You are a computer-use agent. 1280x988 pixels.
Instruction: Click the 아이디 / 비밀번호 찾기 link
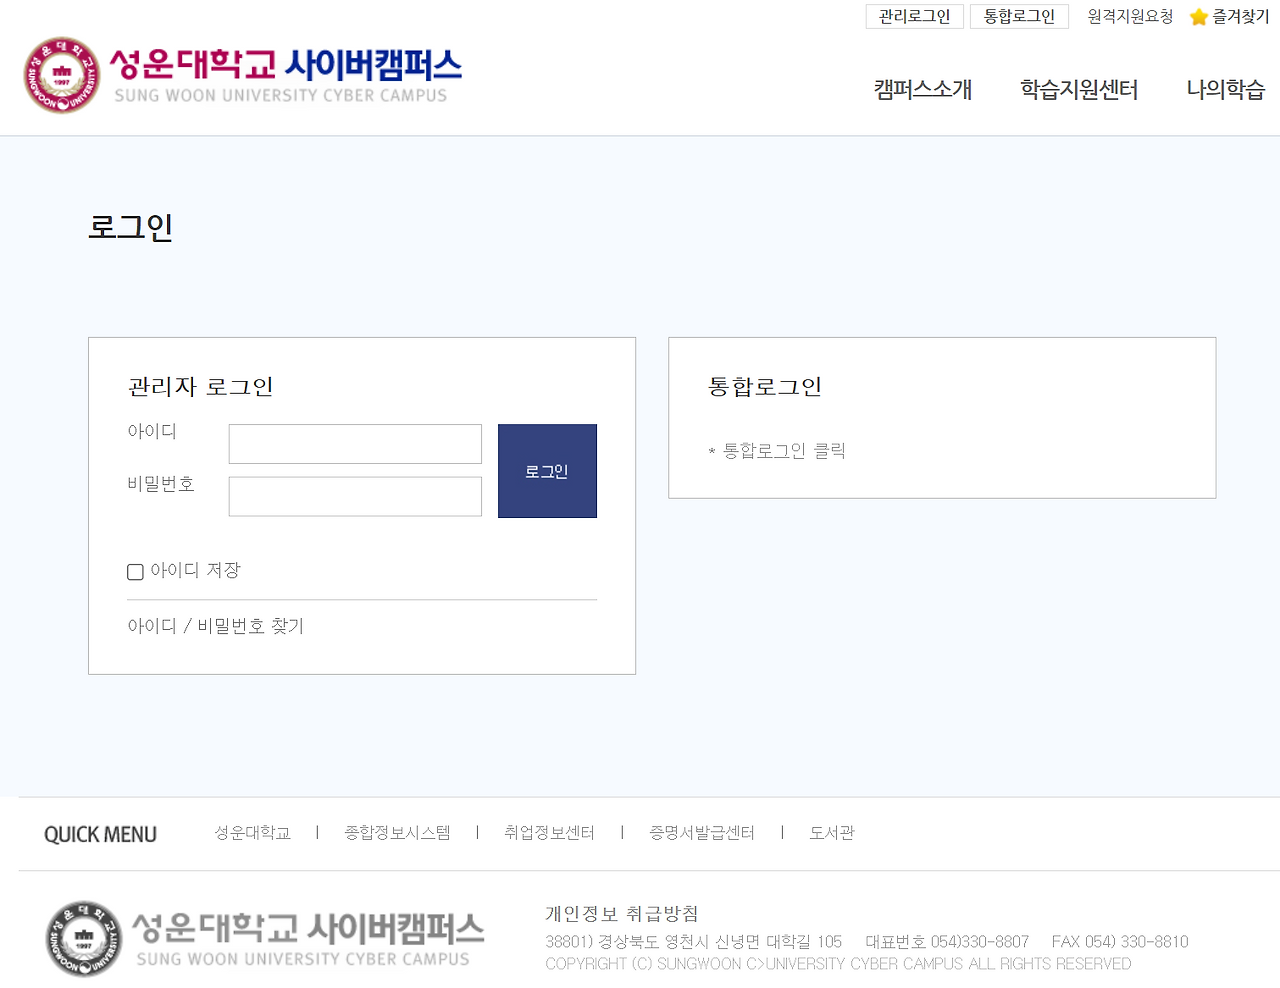click(x=214, y=626)
